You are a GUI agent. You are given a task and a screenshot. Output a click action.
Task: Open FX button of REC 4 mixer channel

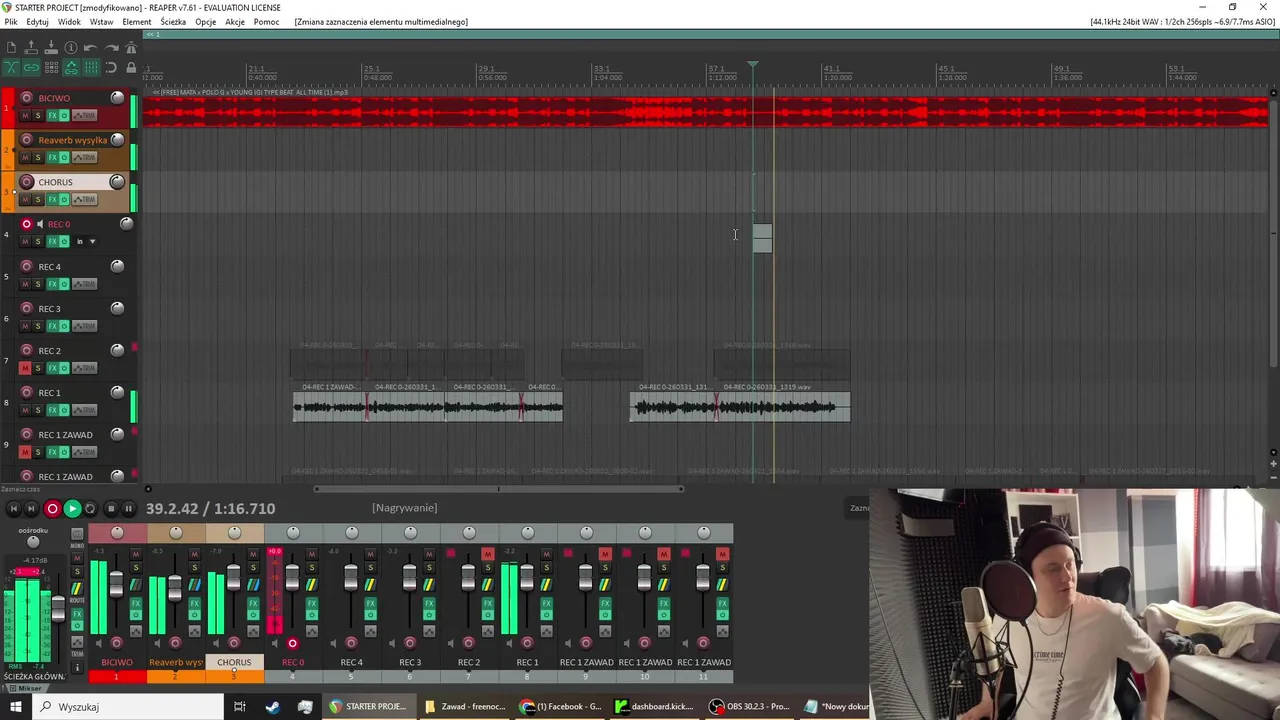pyautogui.click(x=370, y=604)
